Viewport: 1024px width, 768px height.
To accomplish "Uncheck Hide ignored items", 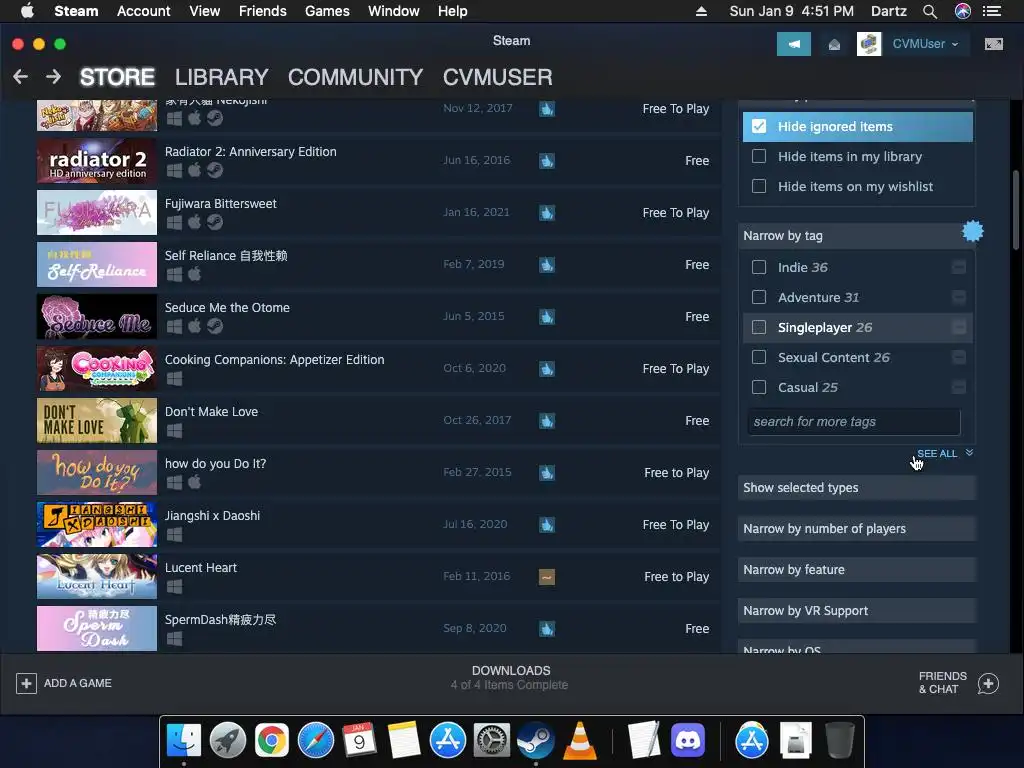I will tap(759, 126).
